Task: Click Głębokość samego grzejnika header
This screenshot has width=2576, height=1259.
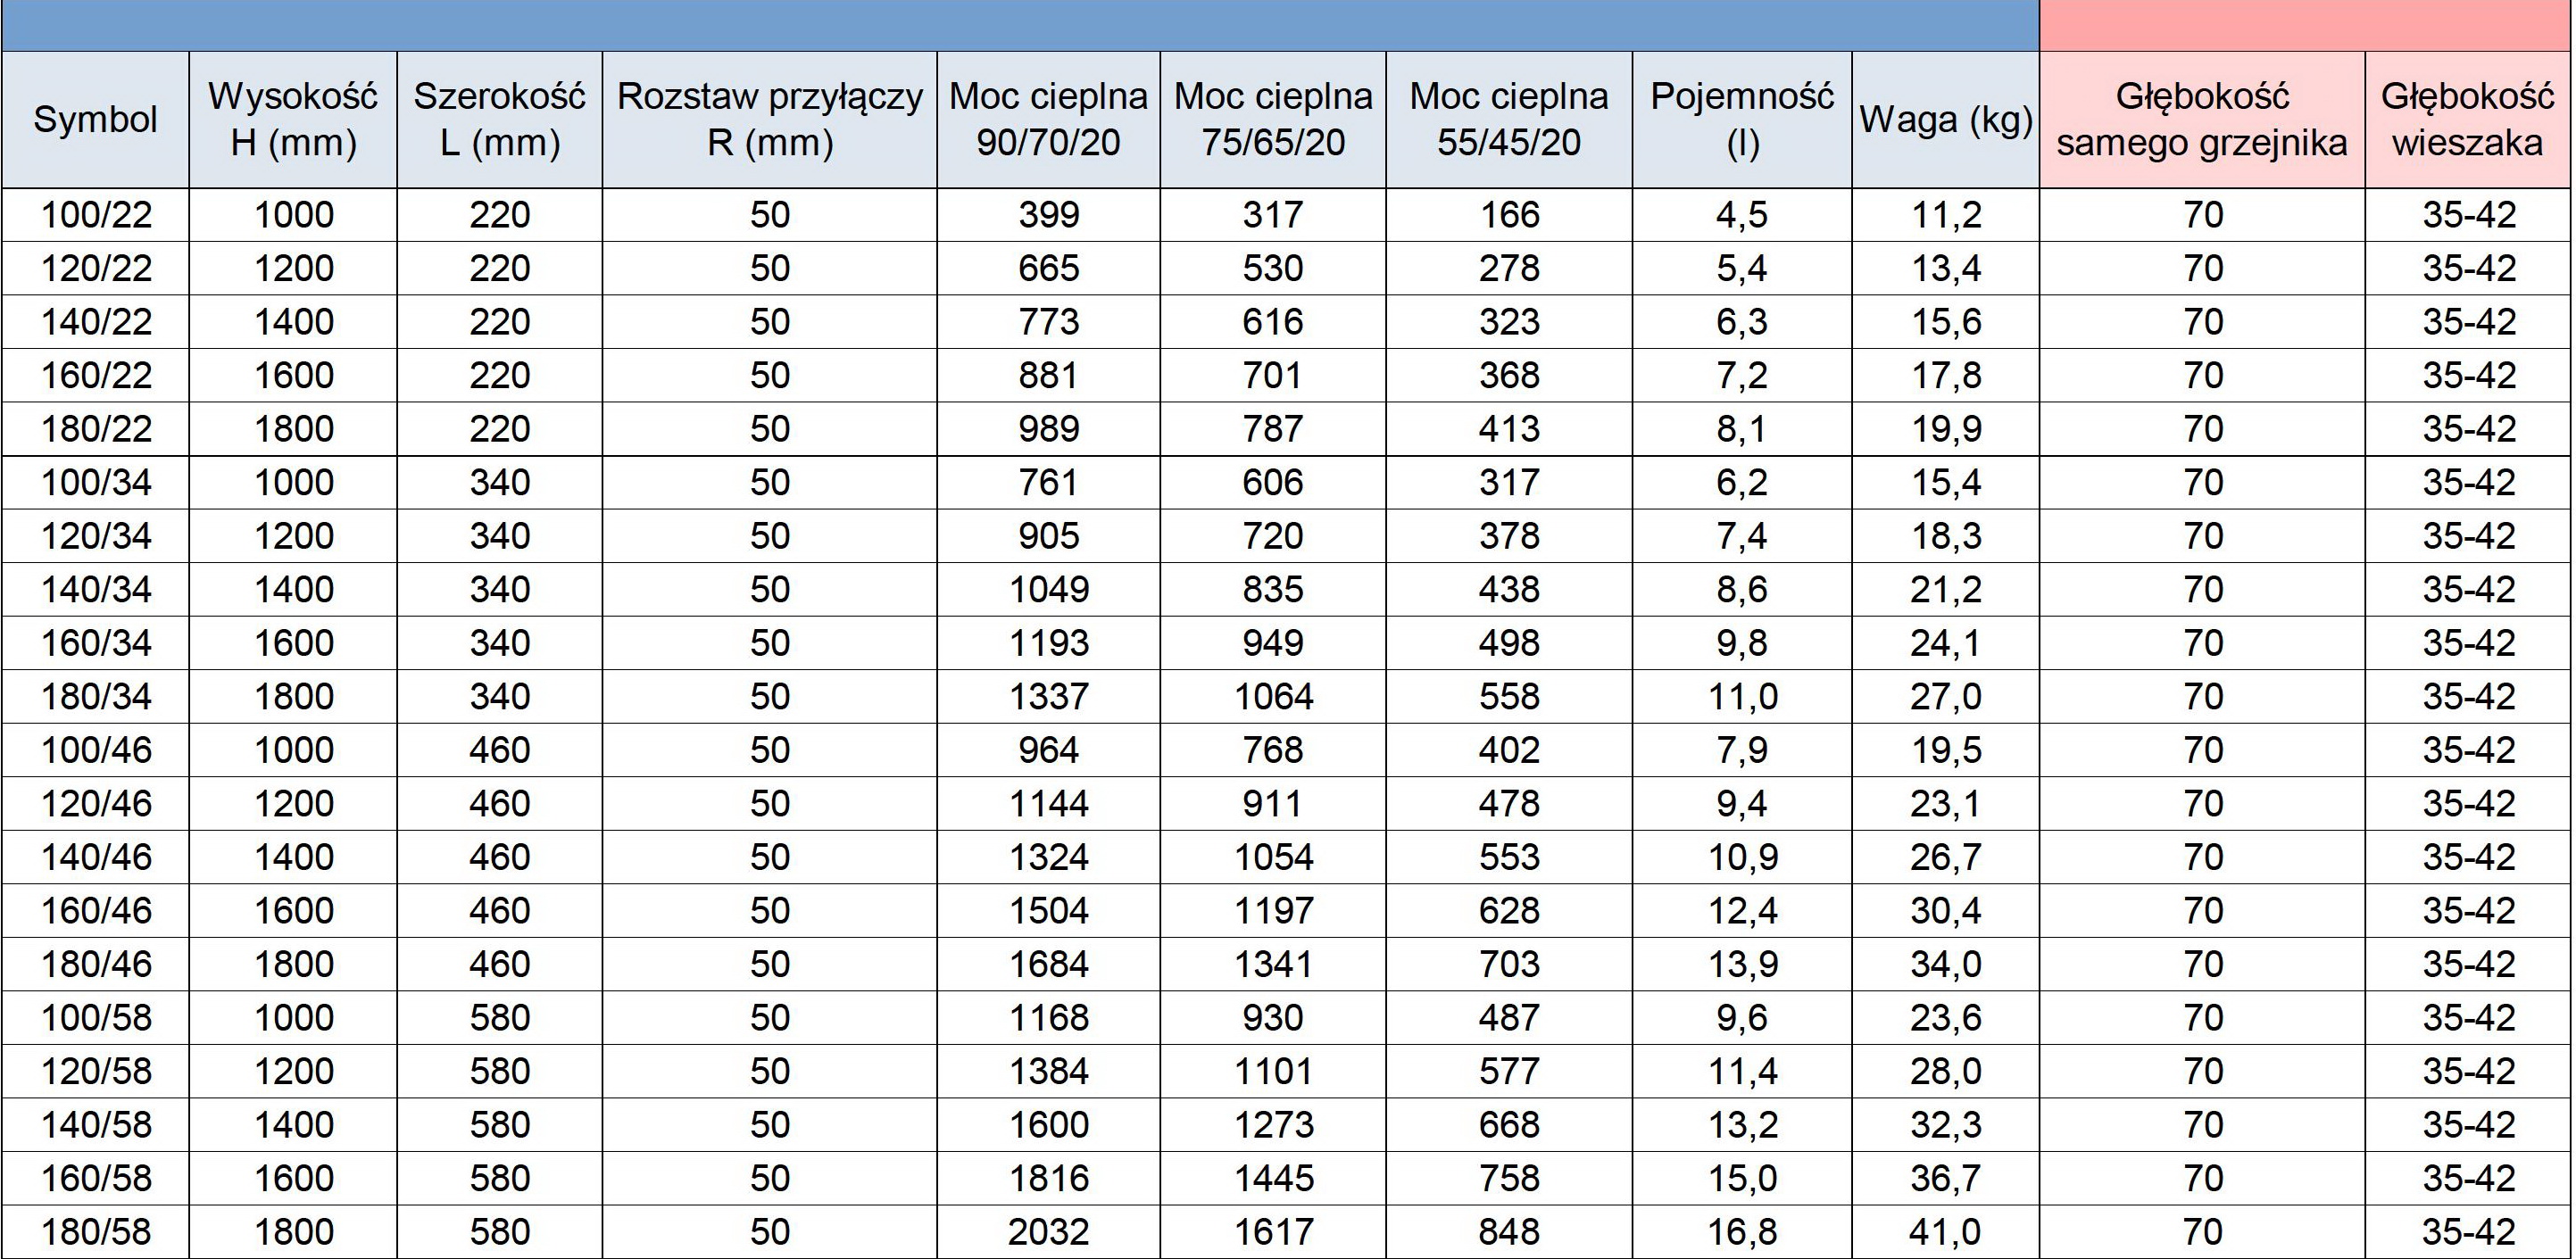Action: (2202, 120)
